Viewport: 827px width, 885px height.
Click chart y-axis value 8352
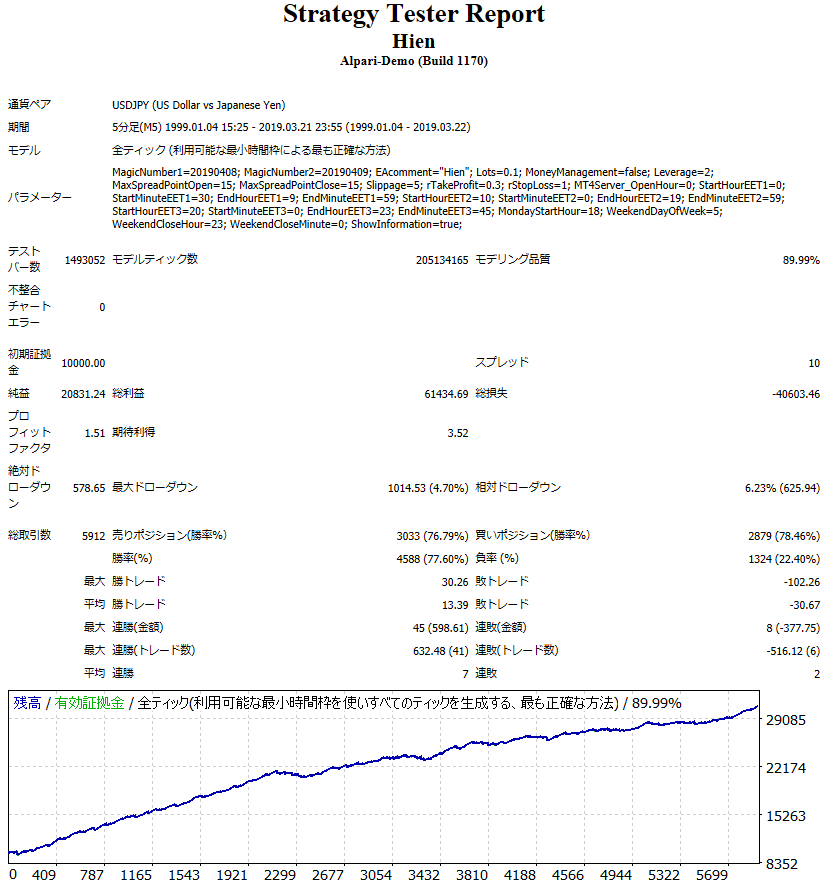click(x=782, y=864)
